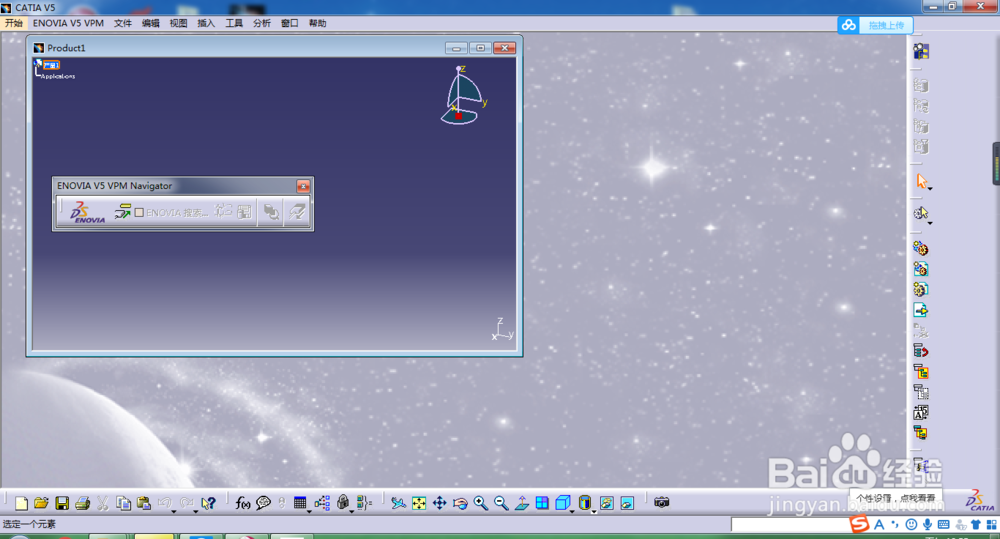Click the padlock icon in bottom toolbar
Viewport: 1000px width, 539px height.
click(x=343, y=503)
